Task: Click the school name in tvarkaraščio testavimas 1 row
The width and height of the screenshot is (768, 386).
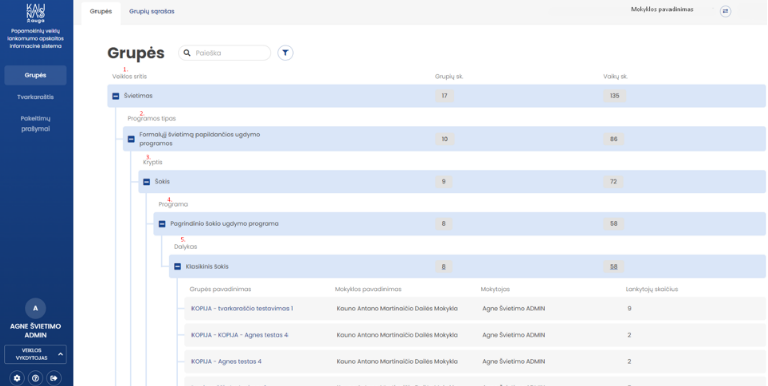Action: (397, 309)
